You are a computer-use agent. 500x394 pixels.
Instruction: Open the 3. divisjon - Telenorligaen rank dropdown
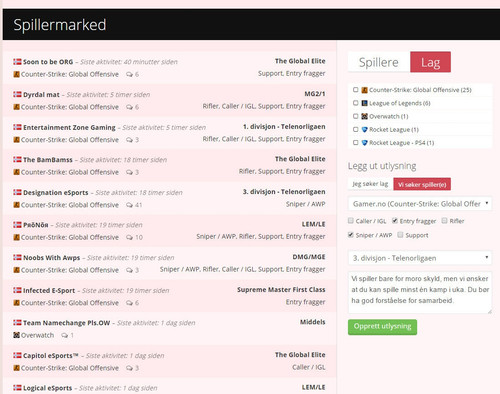tap(420, 258)
